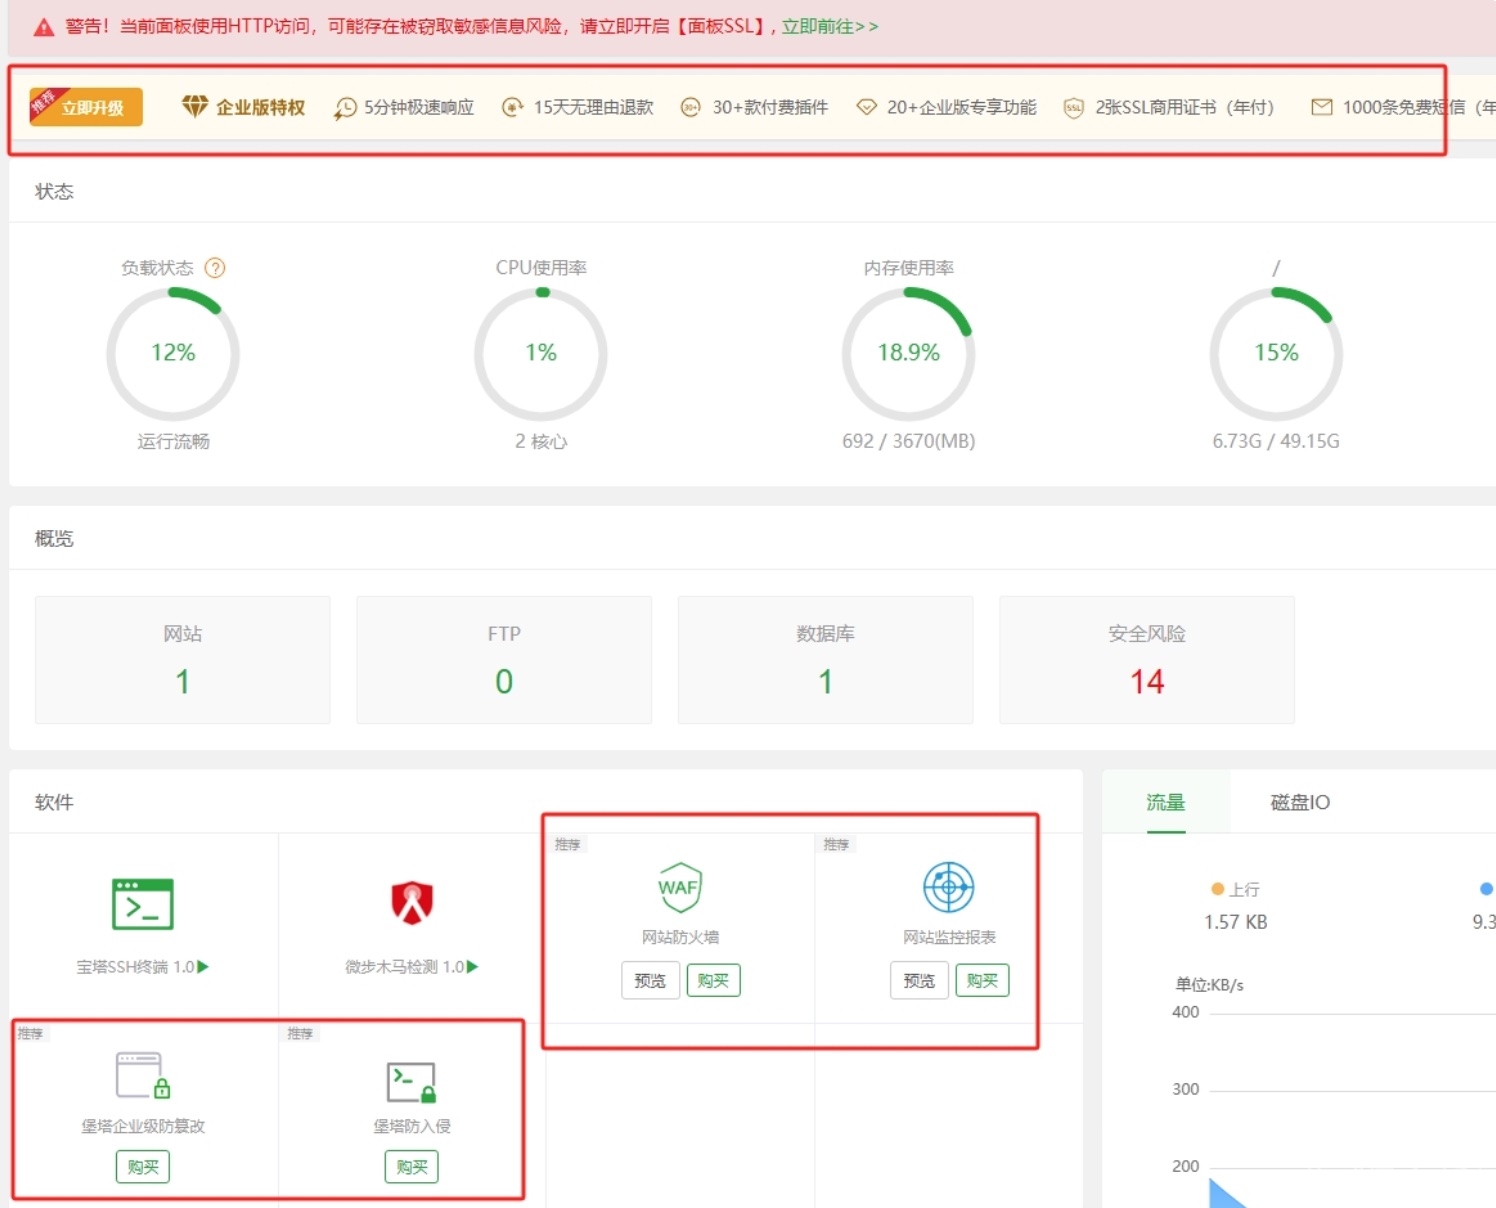Click the WAF 网站防火墙 shield icon
The width and height of the screenshot is (1496, 1208).
[x=680, y=887]
